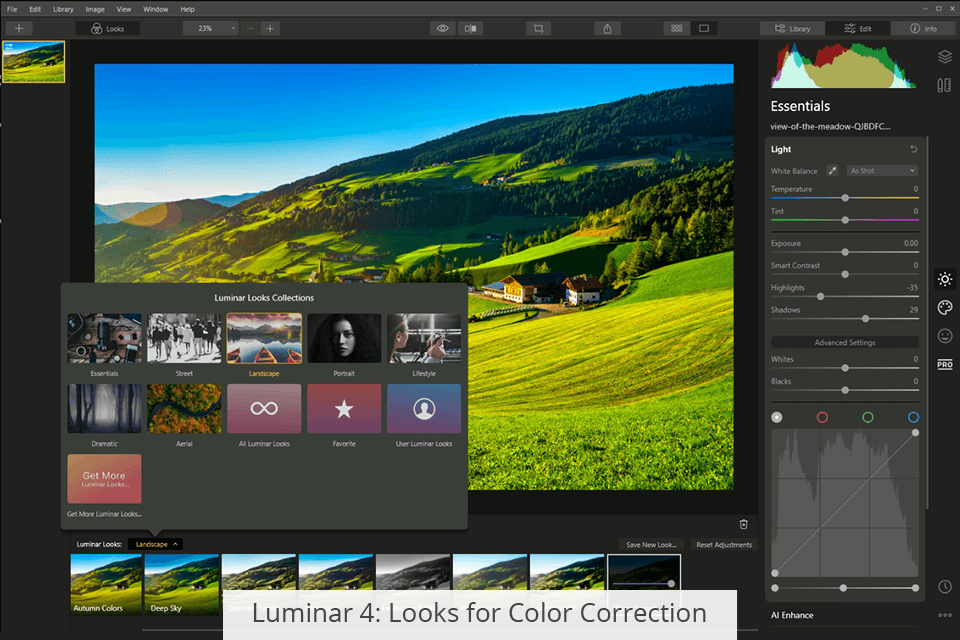Open the Library menu
The width and height of the screenshot is (960, 640).
63,9
